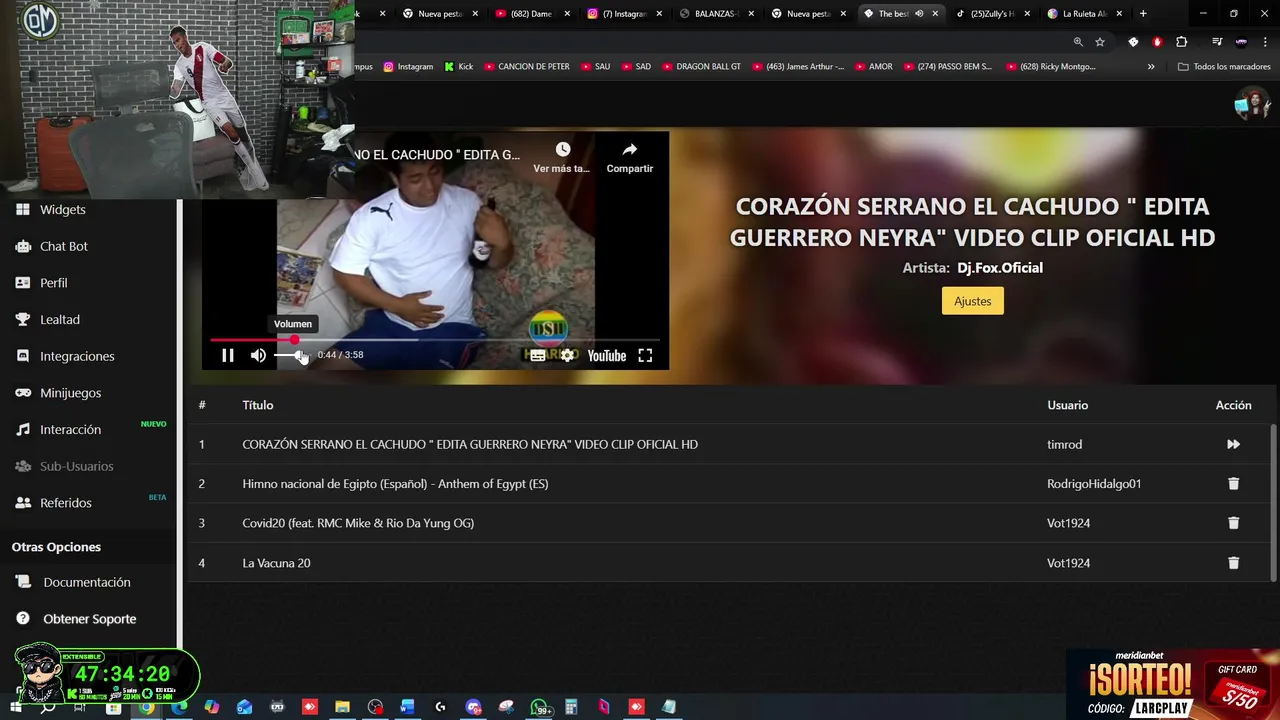The width and height of the screenshot is (1280, 720).
Task: Mute audio on The best tab
Action: coord(919,14)
